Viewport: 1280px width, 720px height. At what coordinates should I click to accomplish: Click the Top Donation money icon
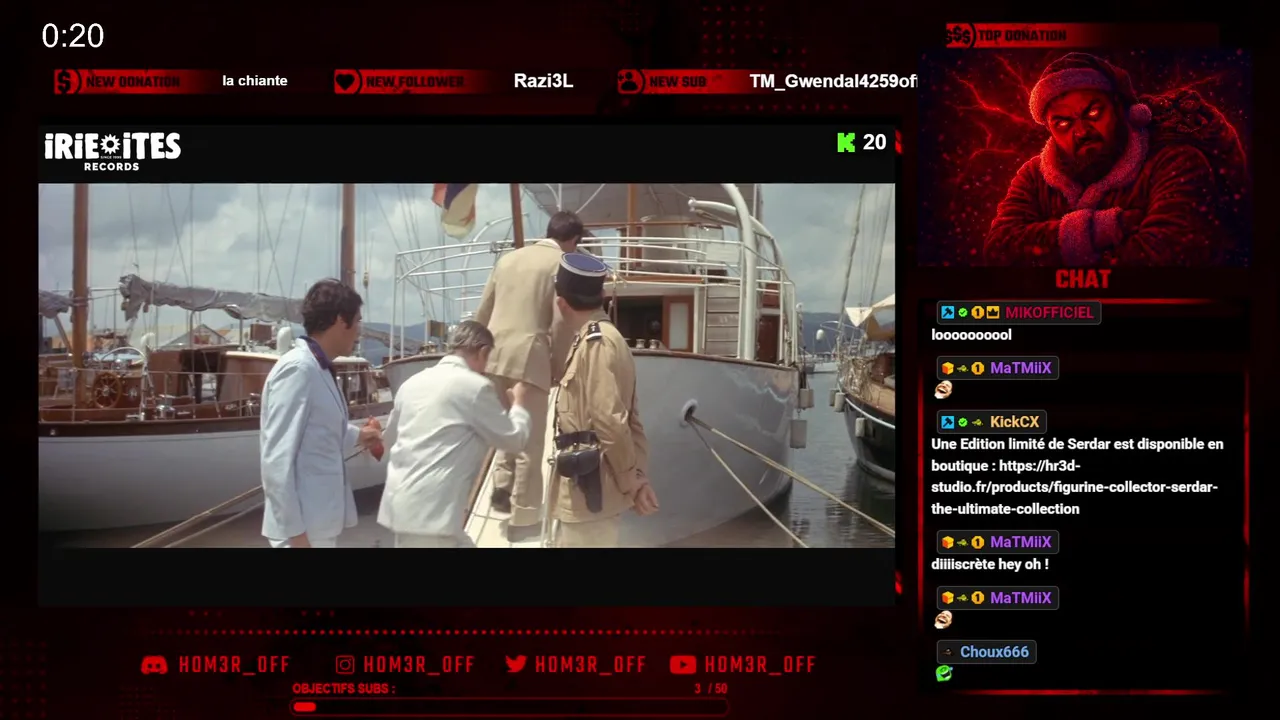click(959, 36)
